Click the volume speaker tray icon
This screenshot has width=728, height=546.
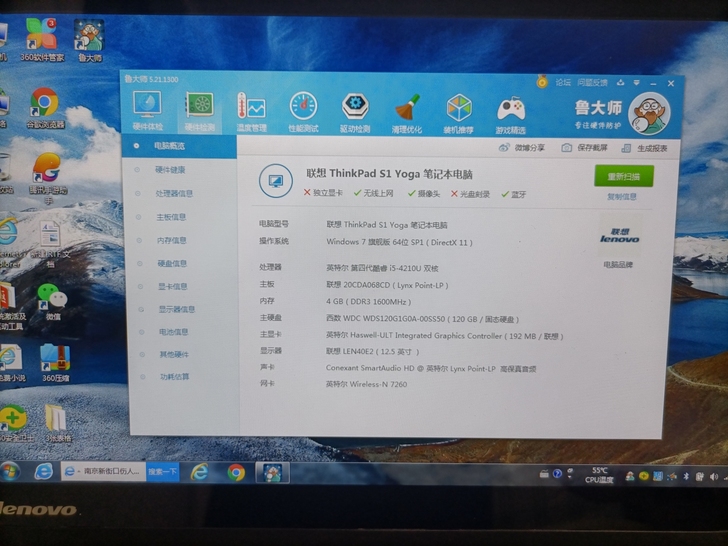click(x=713, y=477)
